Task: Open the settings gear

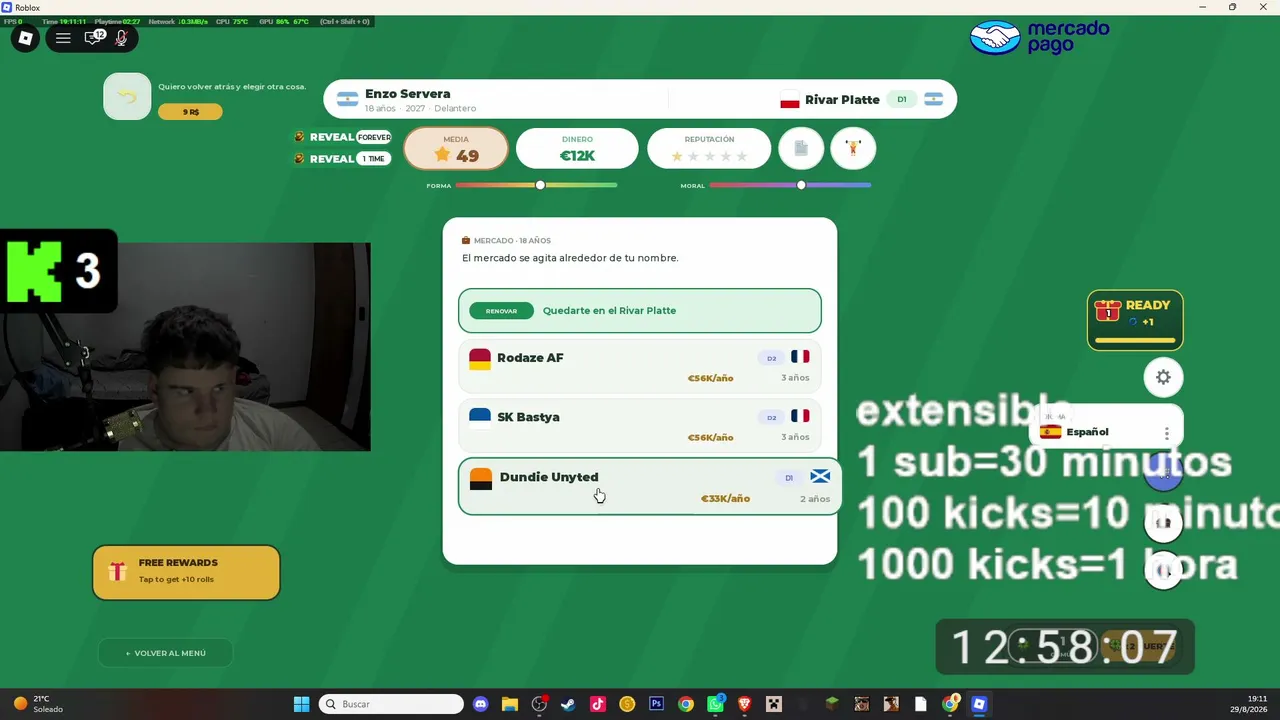Action: pos(1163,377)
